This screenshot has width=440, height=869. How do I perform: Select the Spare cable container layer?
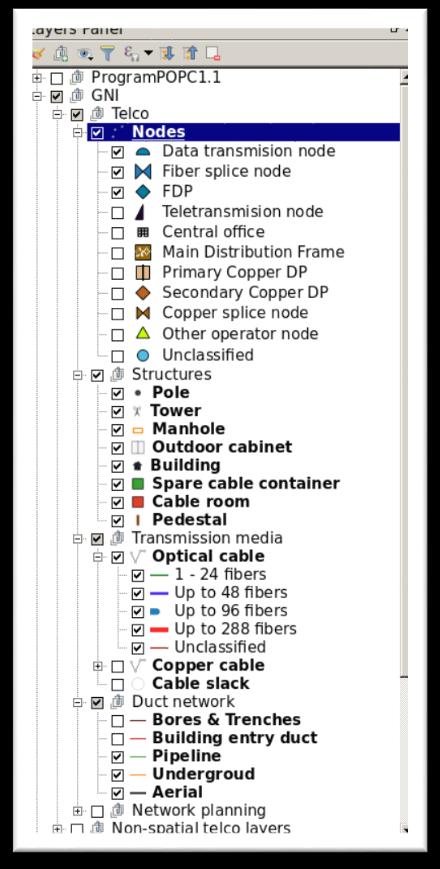pos(245,483)
